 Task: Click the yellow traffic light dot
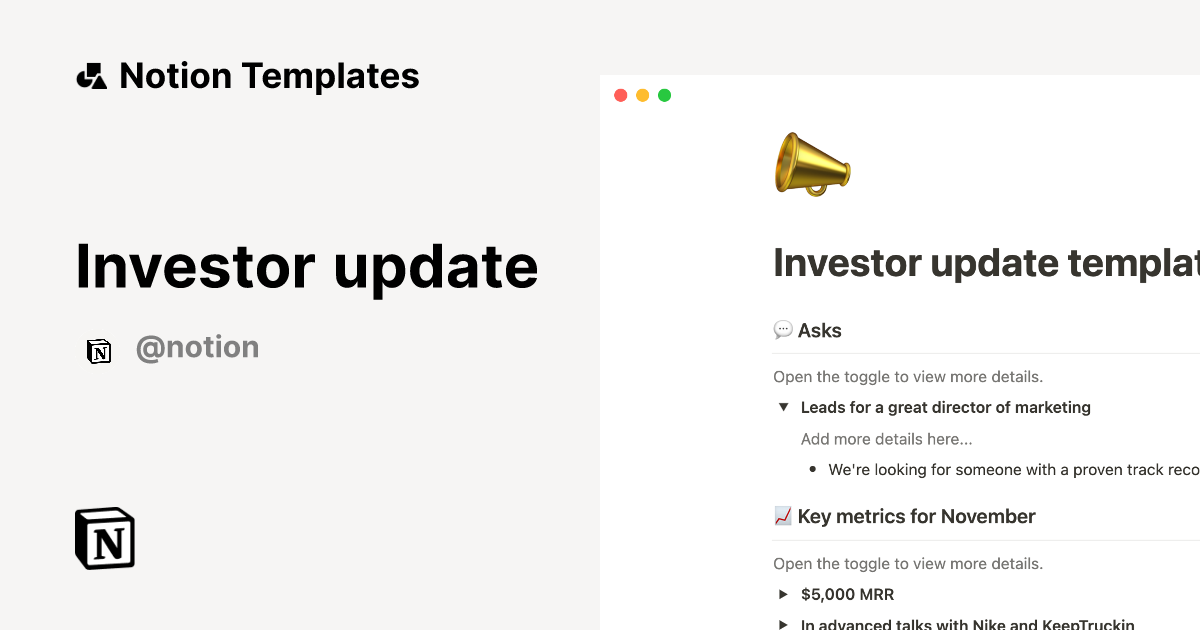click(x=642, y=95)
